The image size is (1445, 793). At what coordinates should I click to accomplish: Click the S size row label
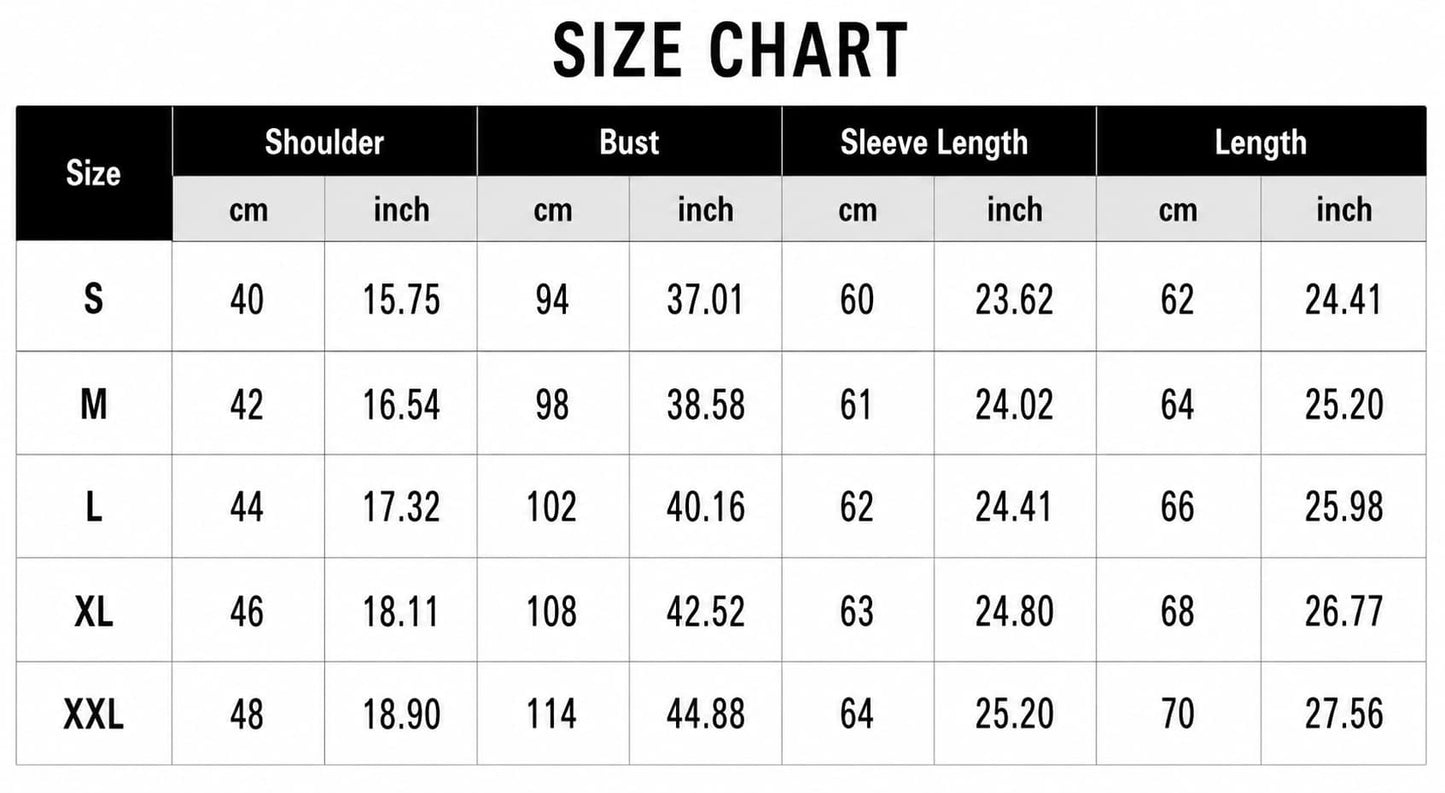click(x=94, y=298)
